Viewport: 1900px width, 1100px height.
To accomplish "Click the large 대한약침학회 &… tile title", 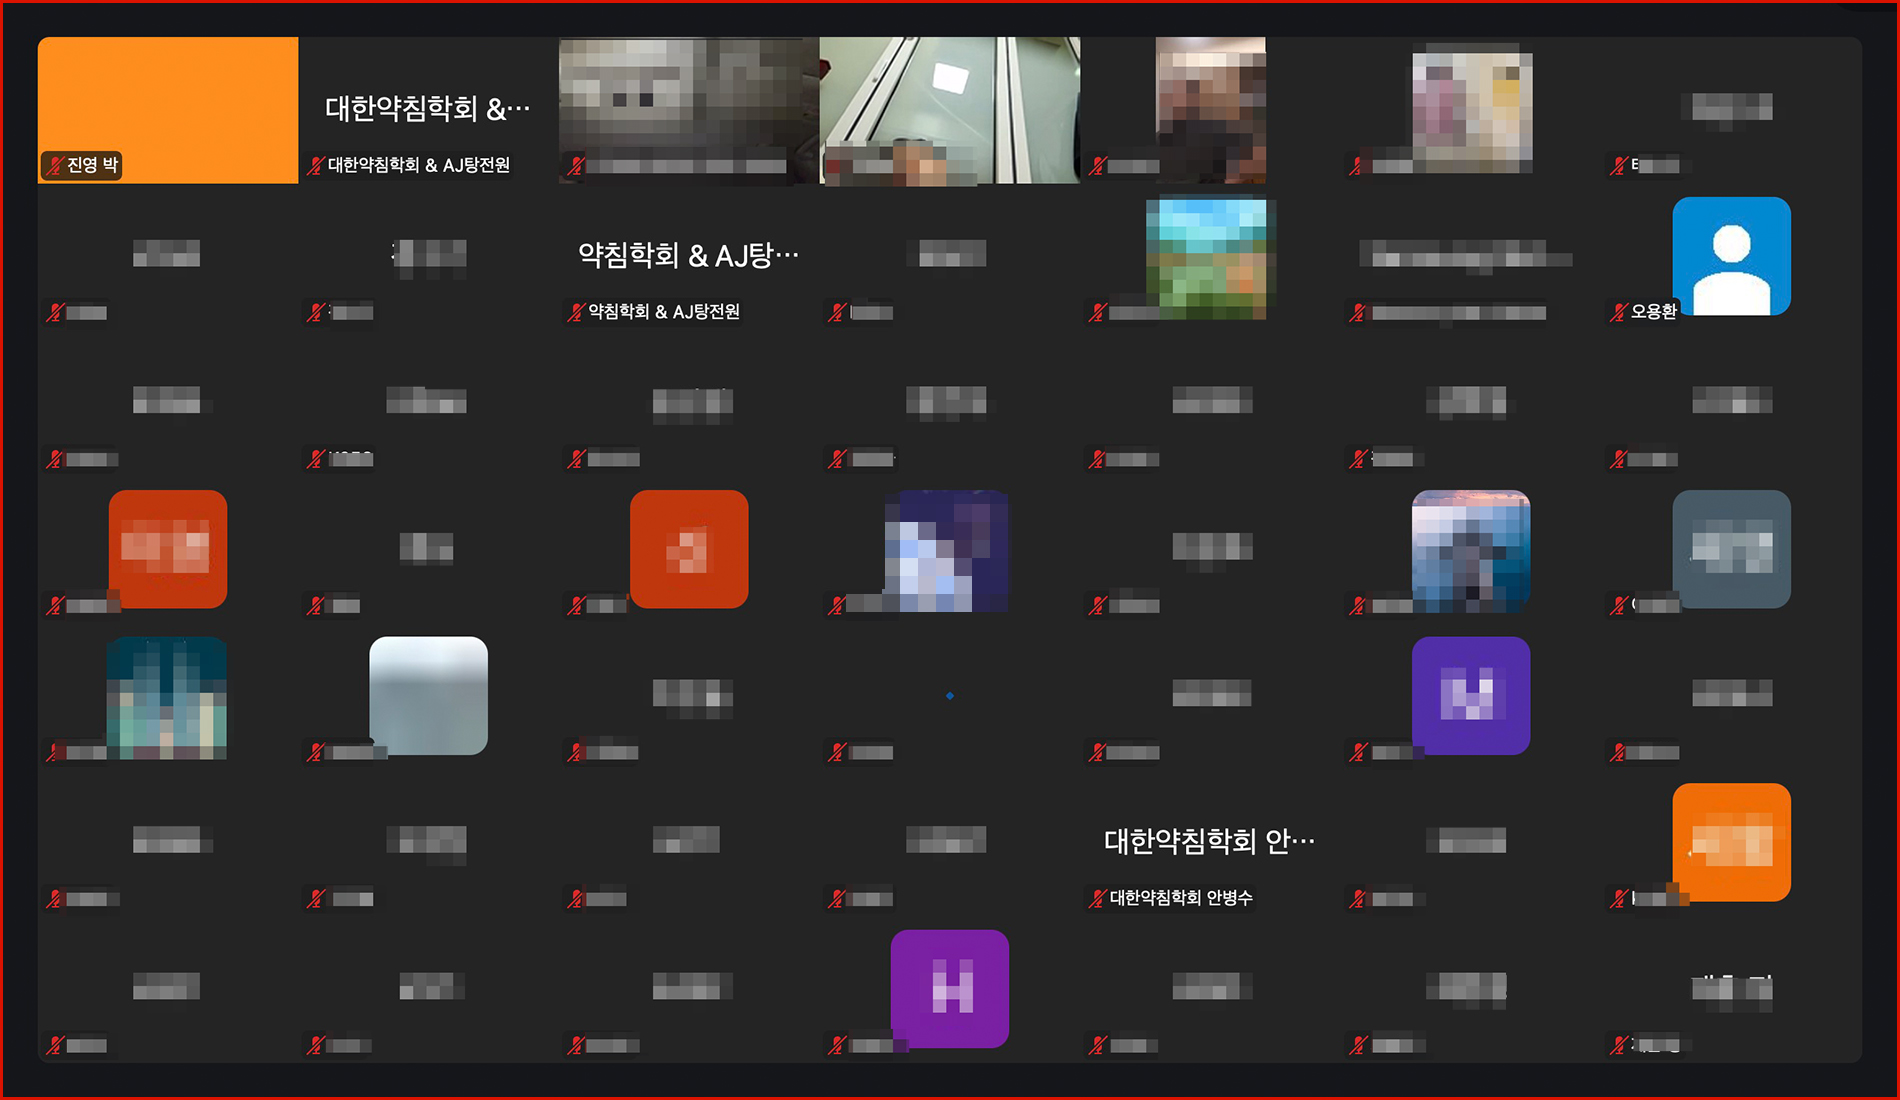I will (427, 108).
